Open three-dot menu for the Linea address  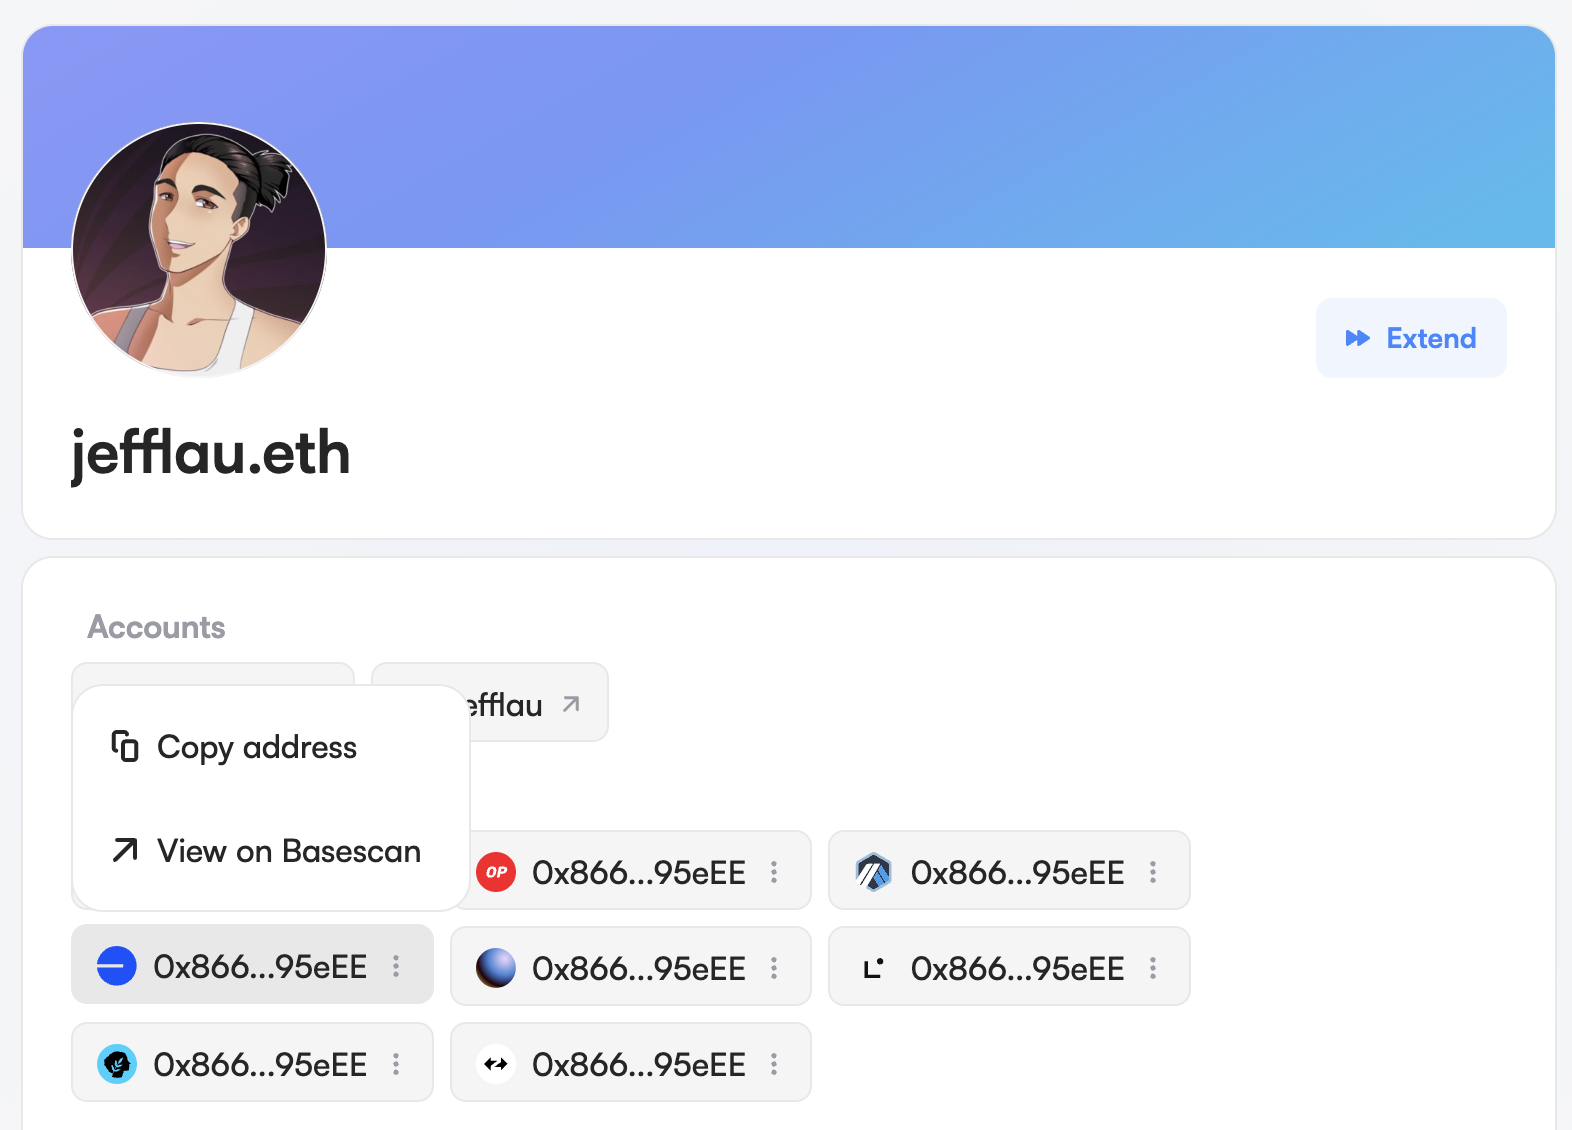click(1153, 968)
